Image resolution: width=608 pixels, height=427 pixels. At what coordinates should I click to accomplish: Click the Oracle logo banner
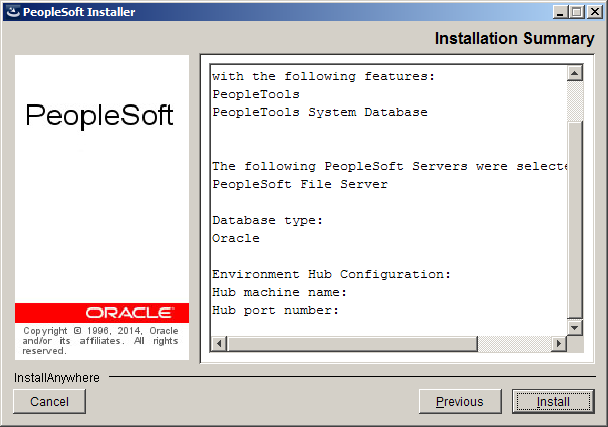click(x=102, y=313)
